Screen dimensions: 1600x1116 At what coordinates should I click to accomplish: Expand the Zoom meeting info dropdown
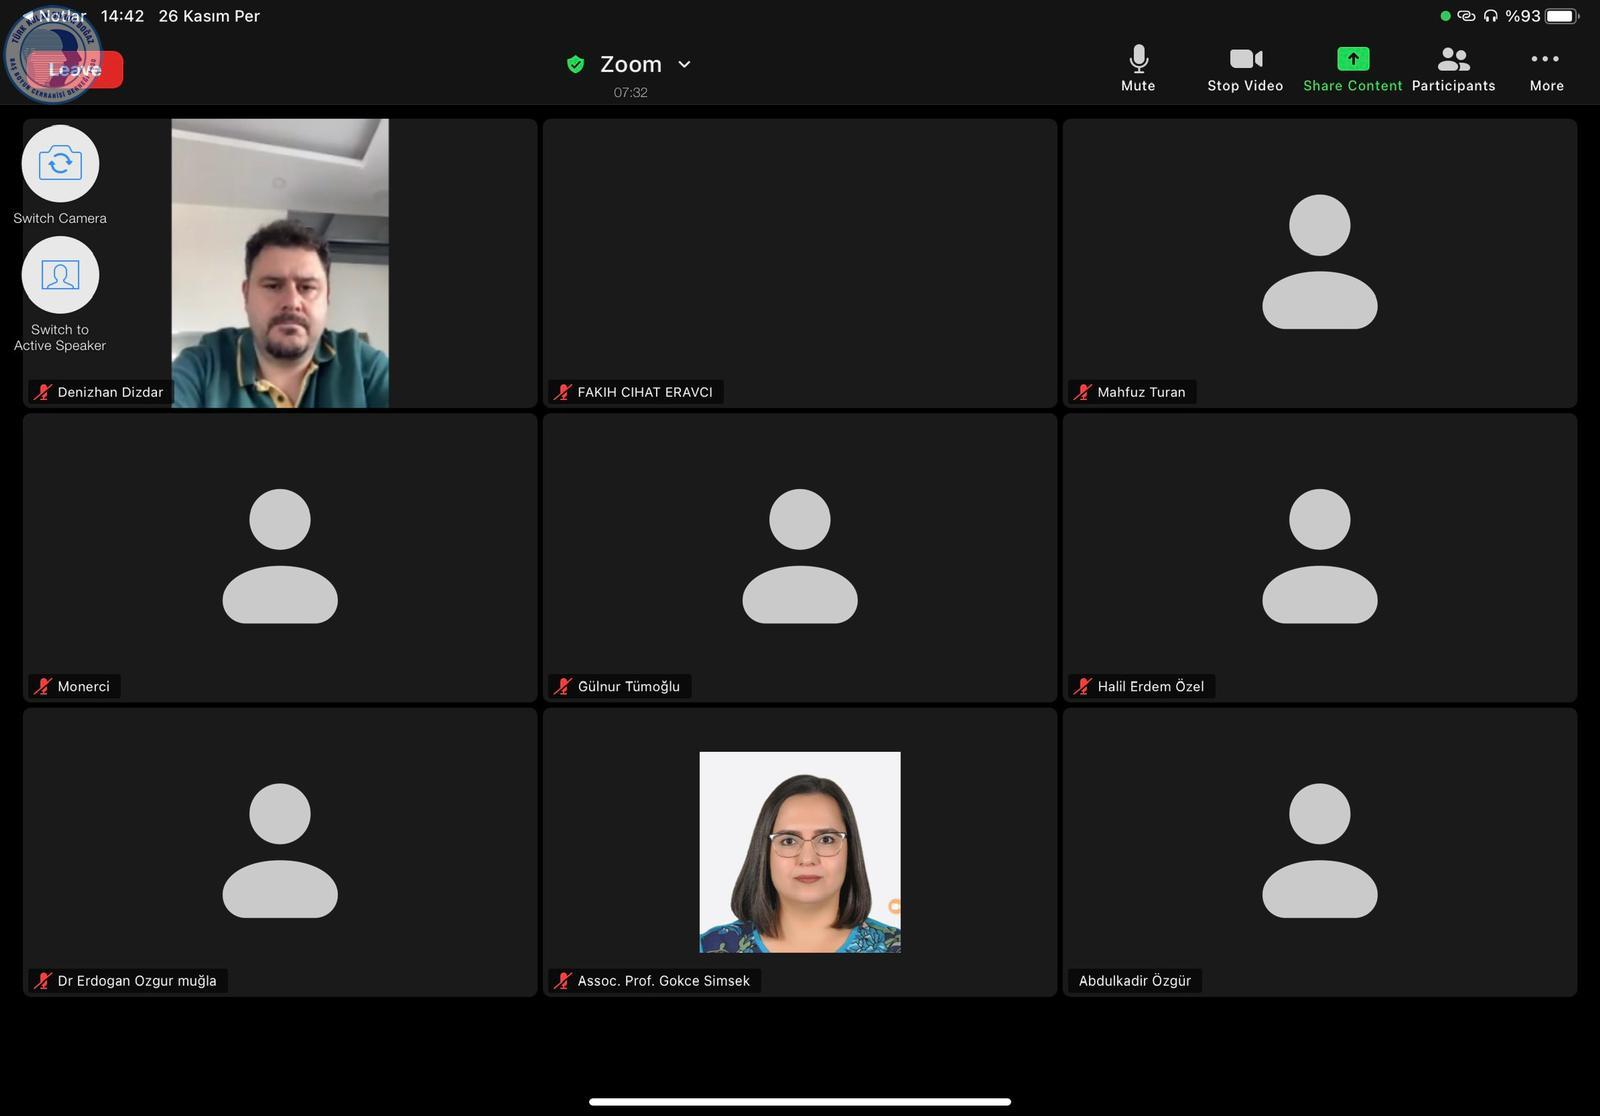coord(684,64)
